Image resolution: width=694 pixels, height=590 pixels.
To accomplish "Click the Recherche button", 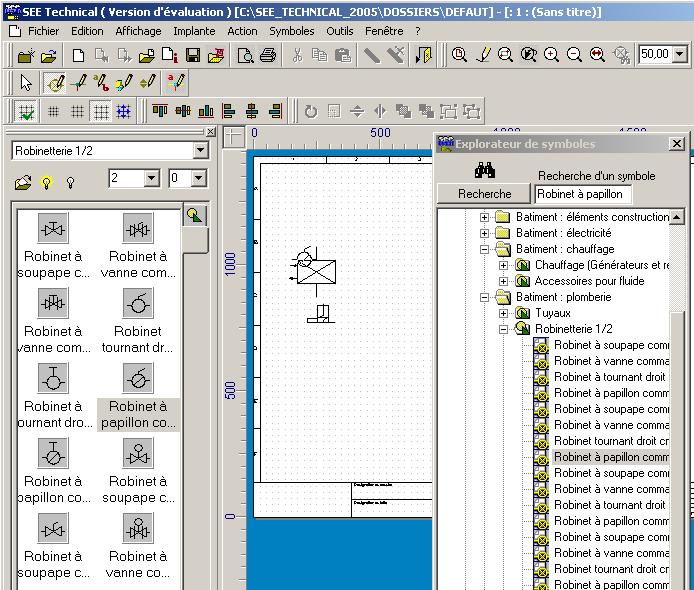I will pos(484,194).
